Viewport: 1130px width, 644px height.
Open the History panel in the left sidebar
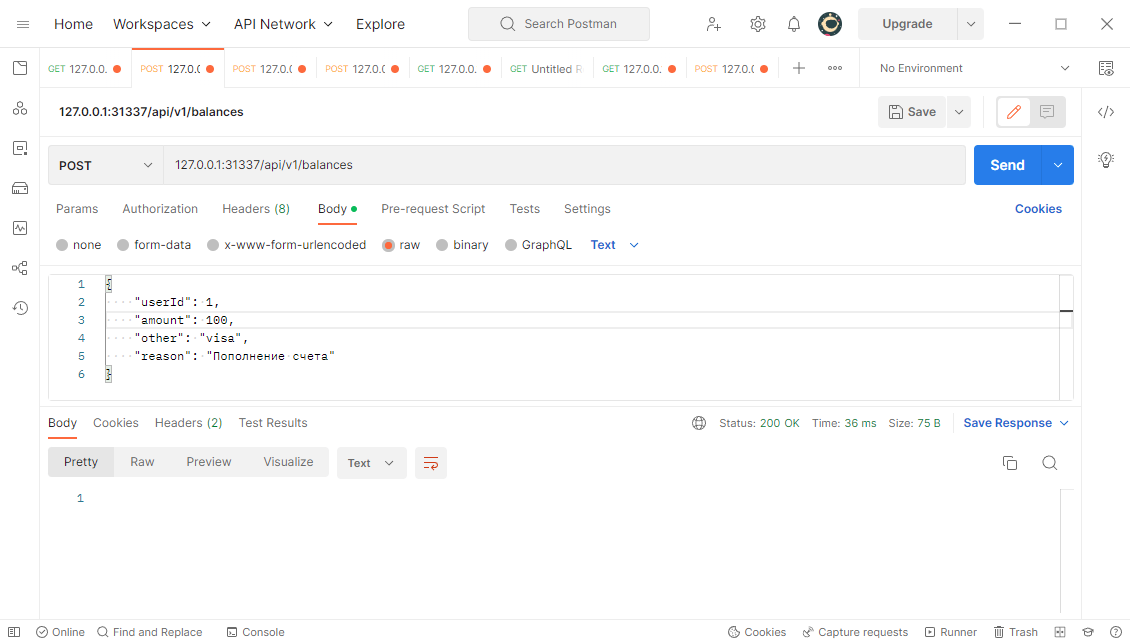click(19, 308)
